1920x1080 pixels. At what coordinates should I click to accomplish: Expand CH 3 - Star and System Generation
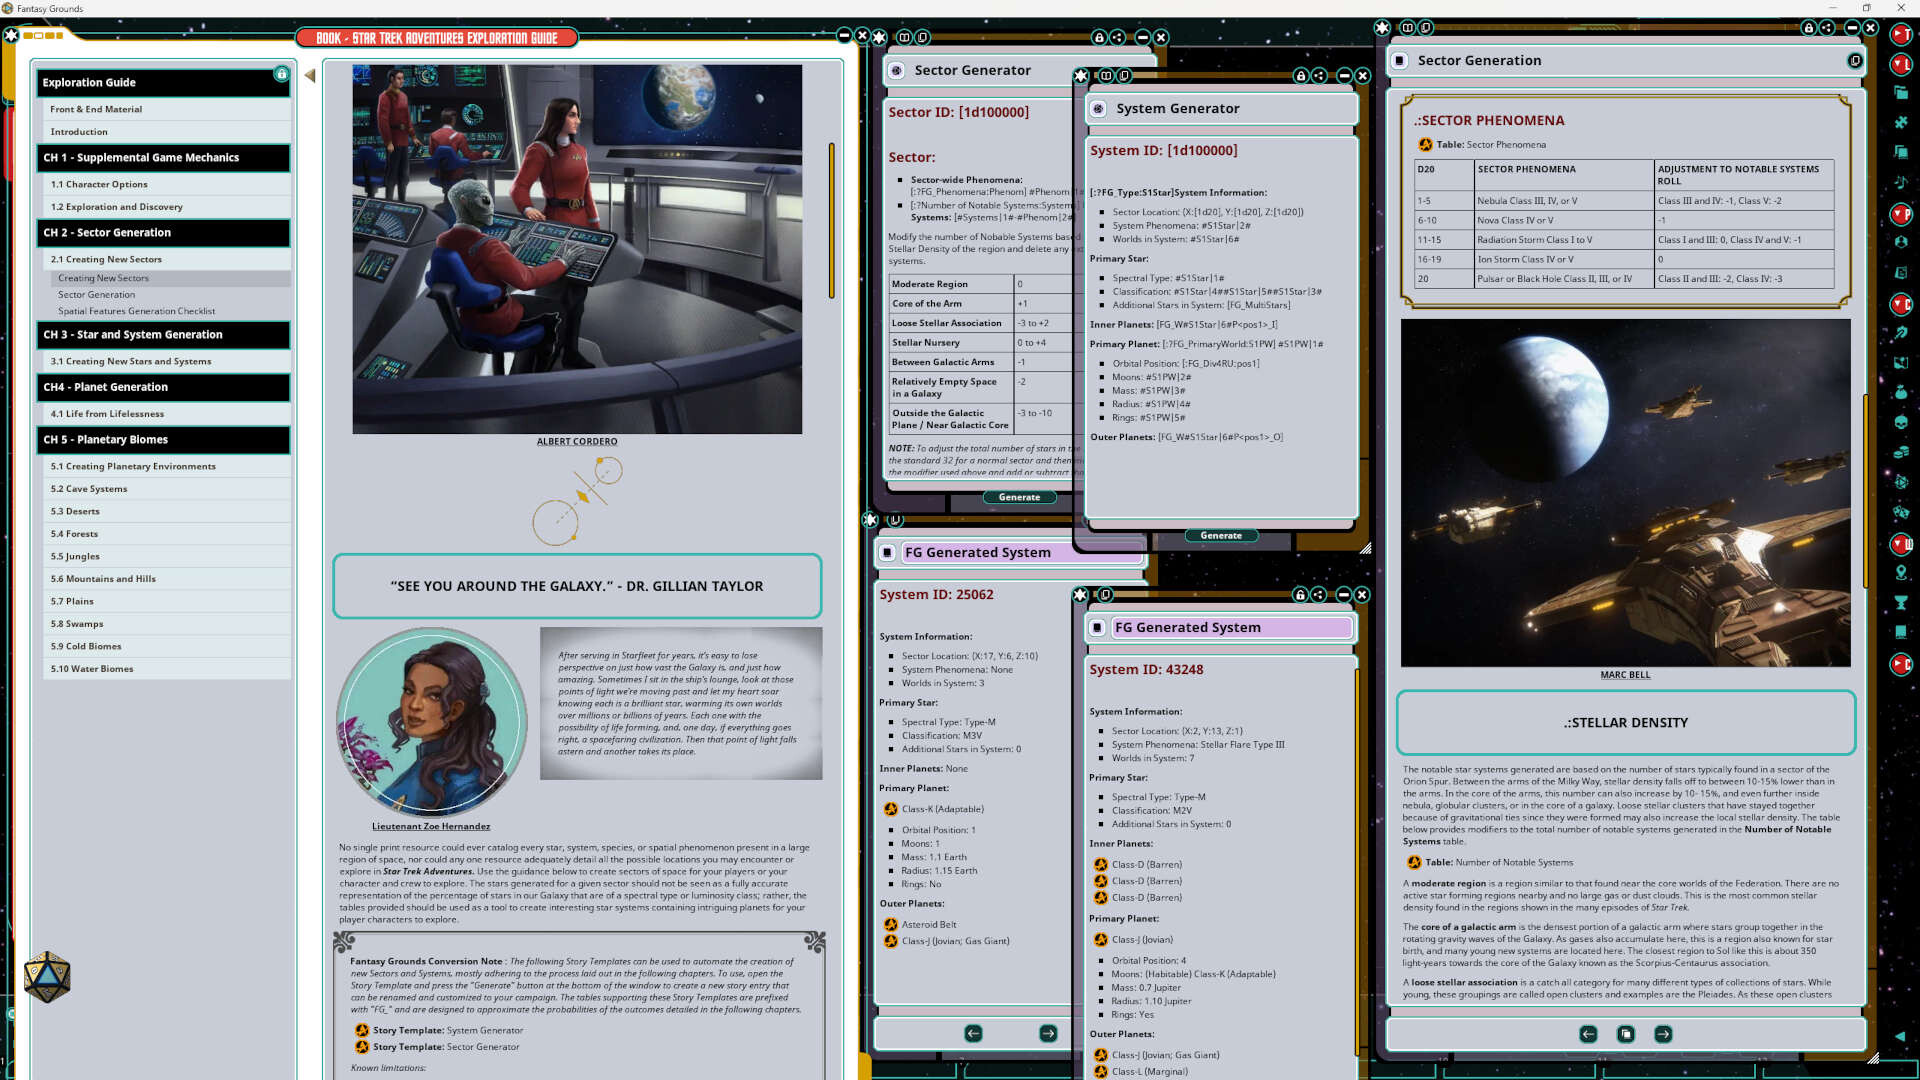(163, 335)
